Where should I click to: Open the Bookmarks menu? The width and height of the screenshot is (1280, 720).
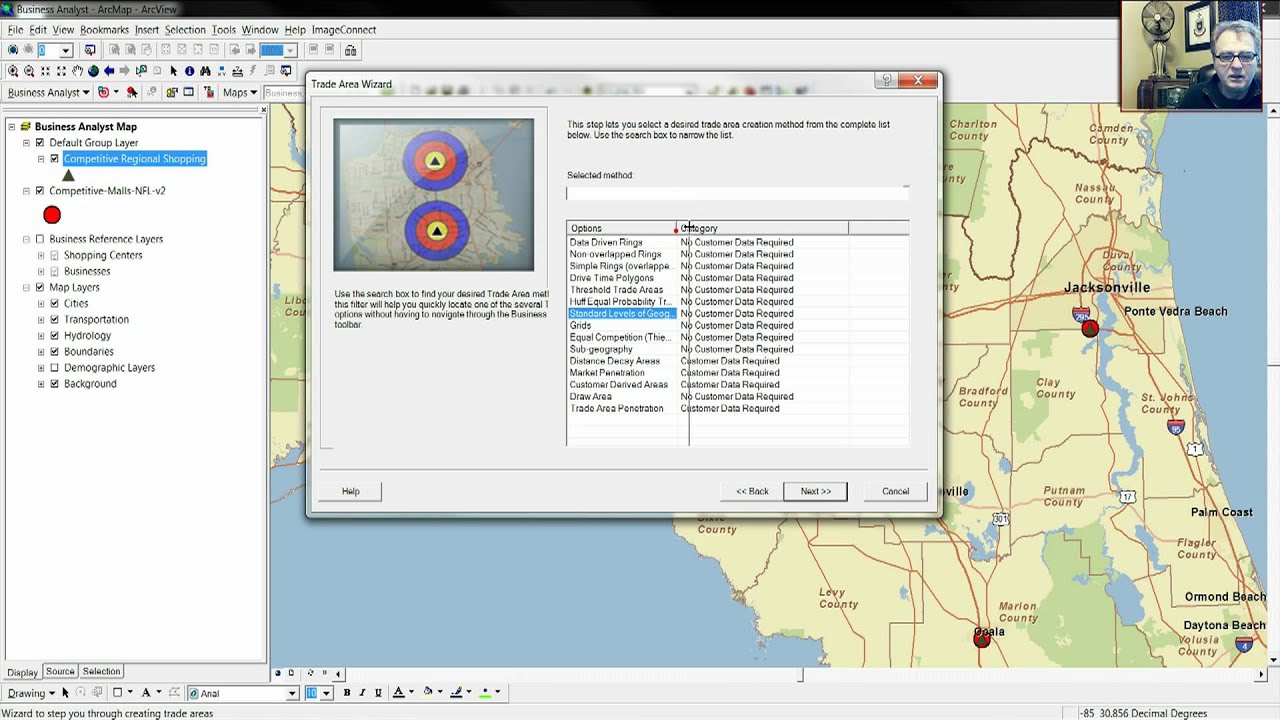coord(104,30)
